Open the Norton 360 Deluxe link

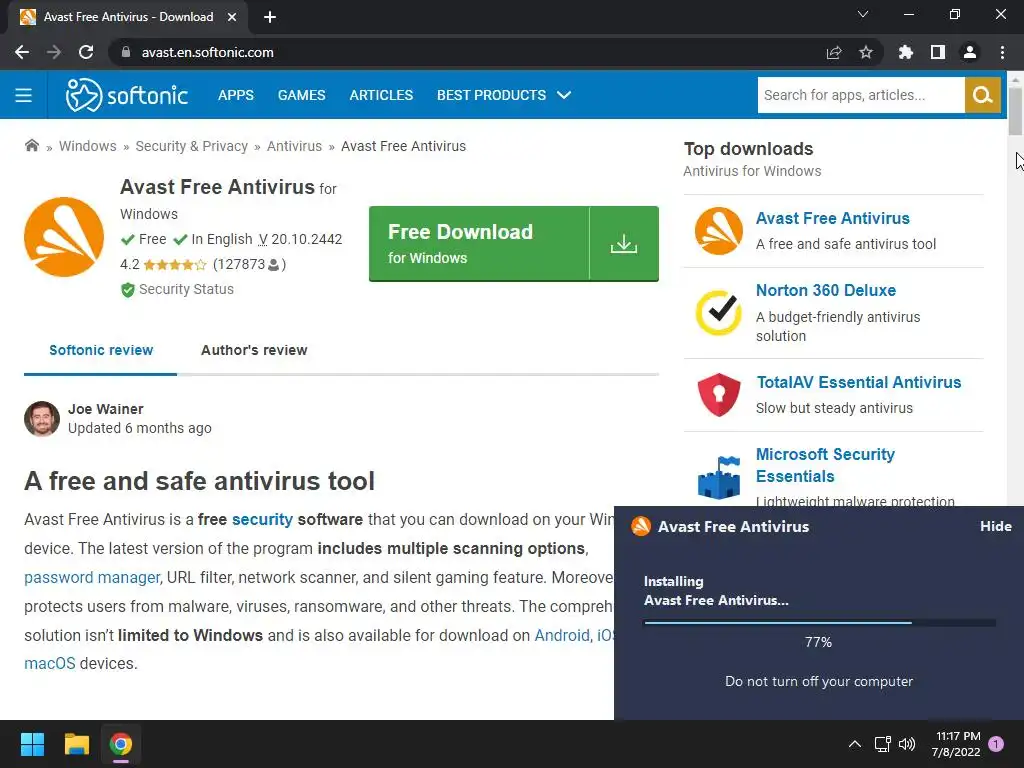coord(825,290)
